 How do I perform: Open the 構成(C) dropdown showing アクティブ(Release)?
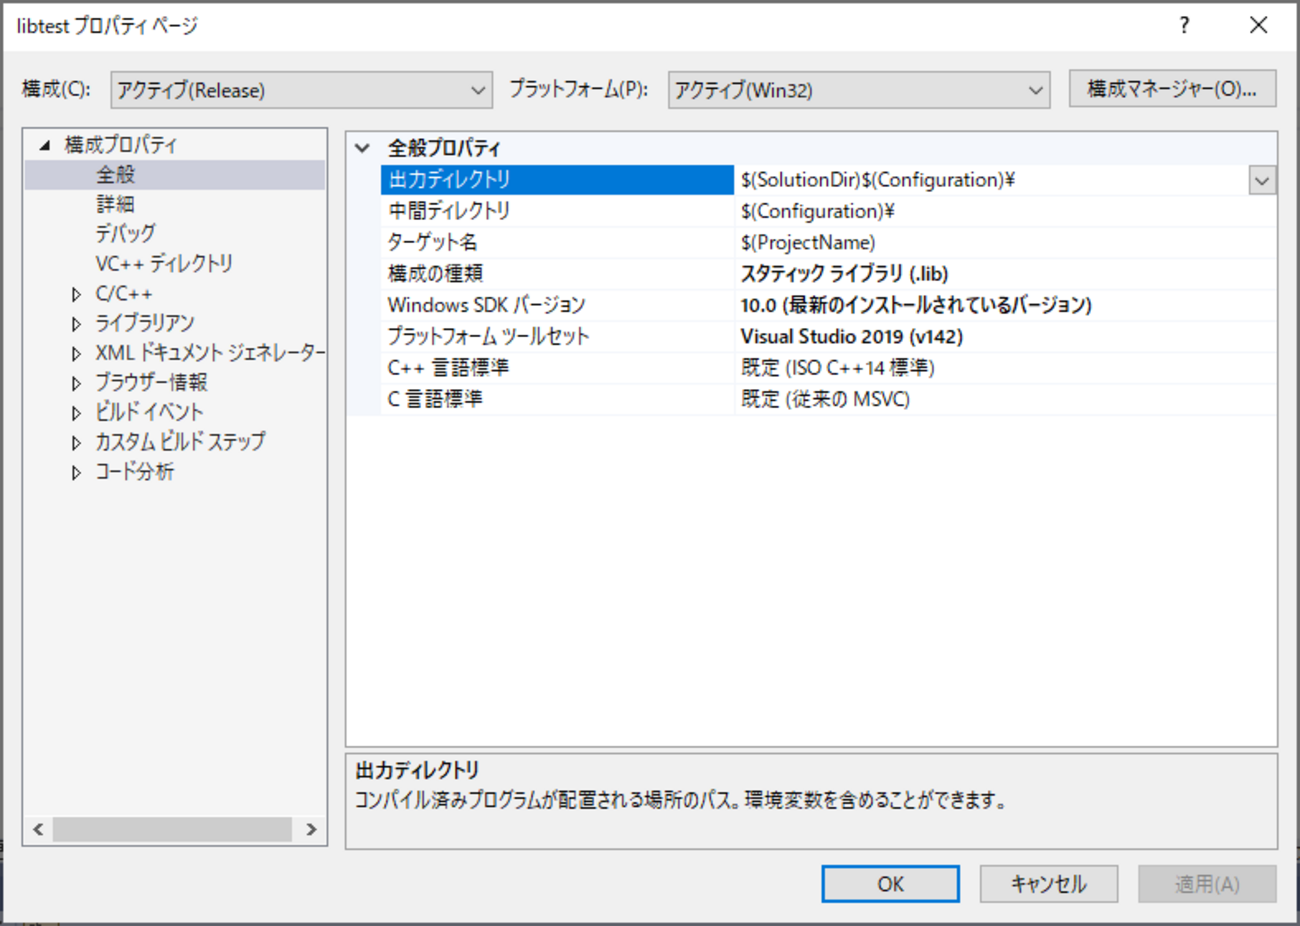[x=301, y=90]
